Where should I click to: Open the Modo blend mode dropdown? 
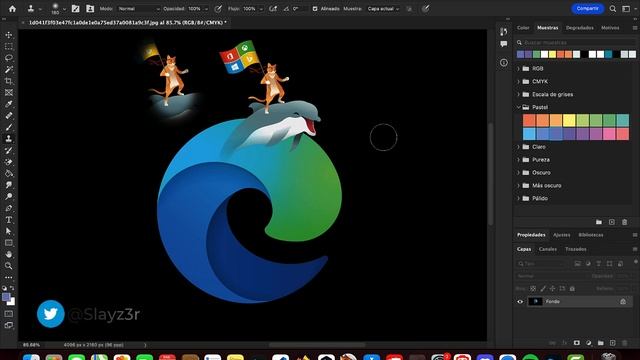coord(138,9)
